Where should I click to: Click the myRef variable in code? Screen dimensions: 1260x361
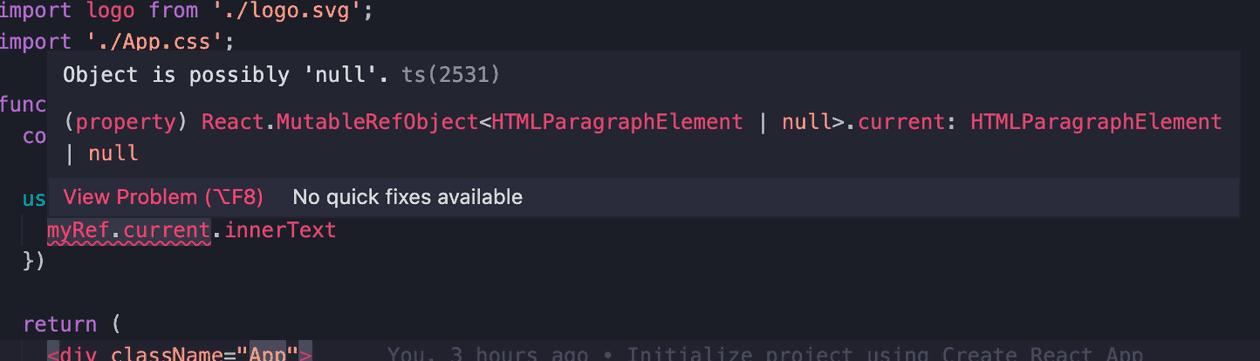point(78,230)
